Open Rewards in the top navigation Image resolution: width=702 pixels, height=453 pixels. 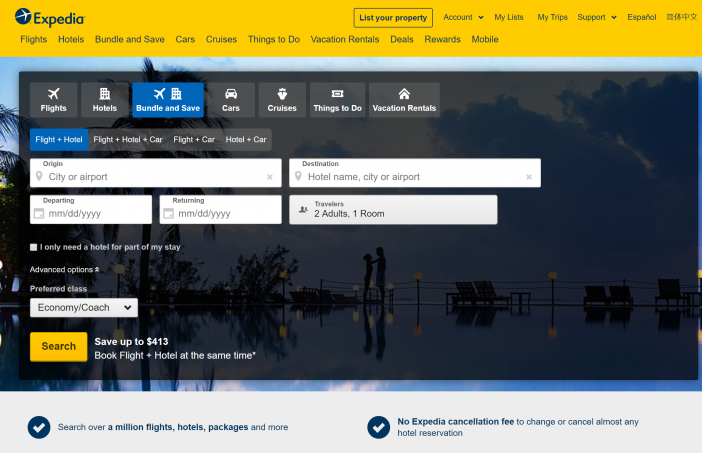pos(442,39)
